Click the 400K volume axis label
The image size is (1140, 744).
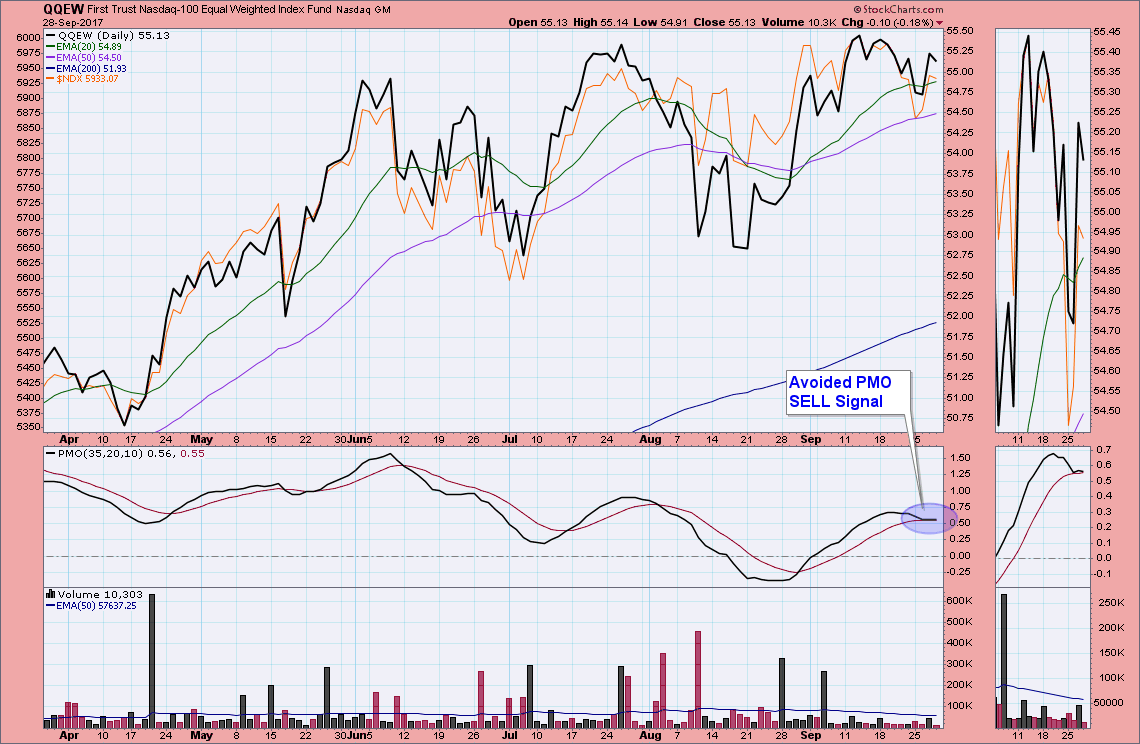pos(960,642)
